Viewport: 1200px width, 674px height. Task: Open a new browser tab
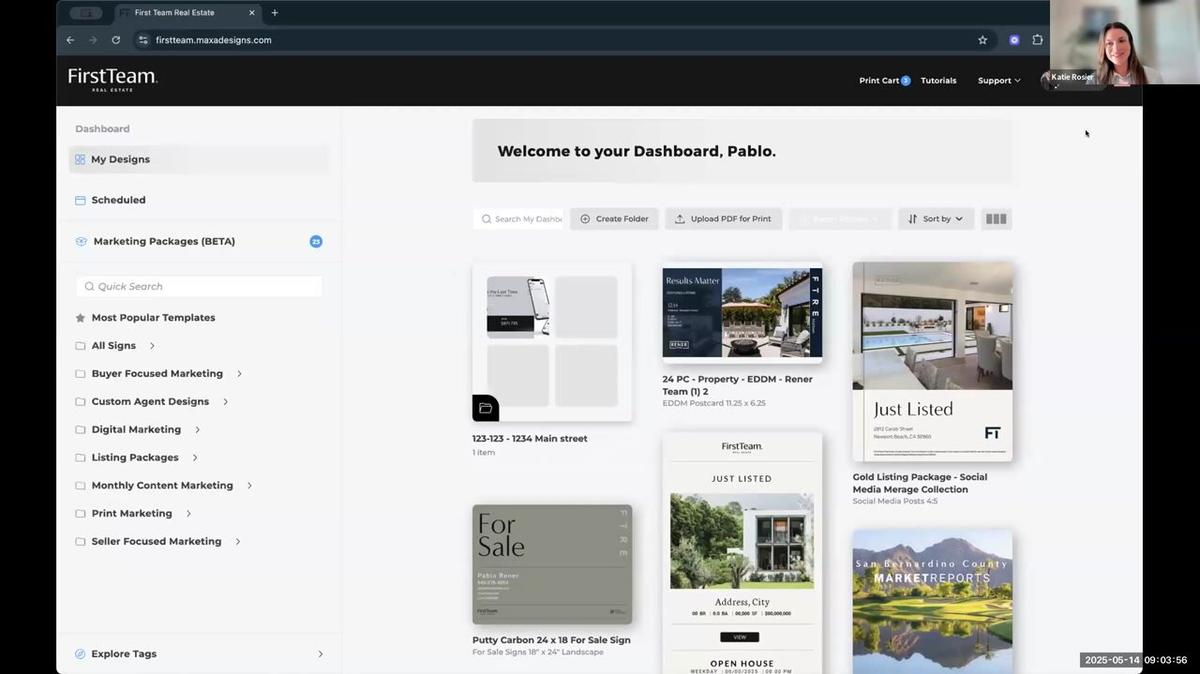(x=275, y=13)
